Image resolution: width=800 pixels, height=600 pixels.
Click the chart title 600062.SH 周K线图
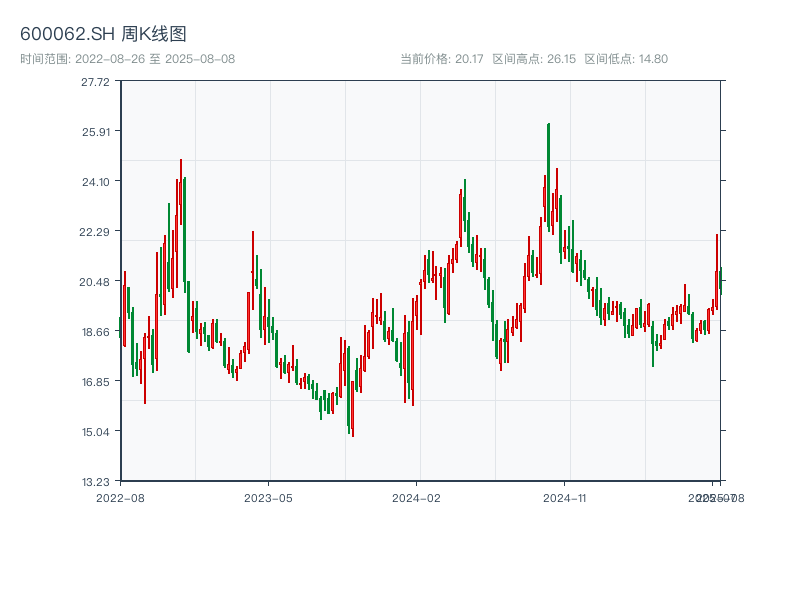tap(103, 34)
